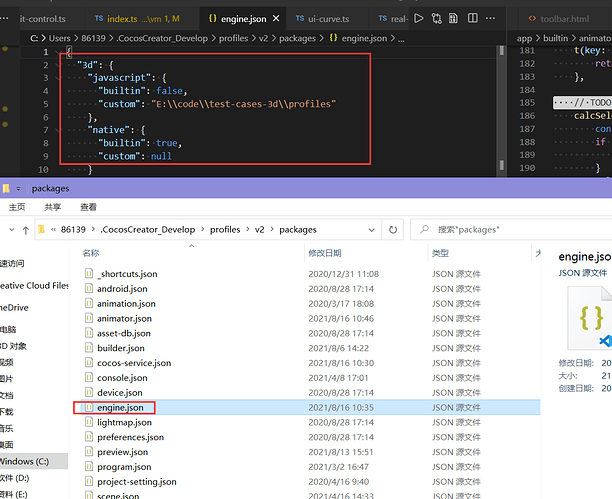The height and width of the screenshot is (499, 612).
Task: Expand the address bar history dropdown
Action: tap(372, 230)
